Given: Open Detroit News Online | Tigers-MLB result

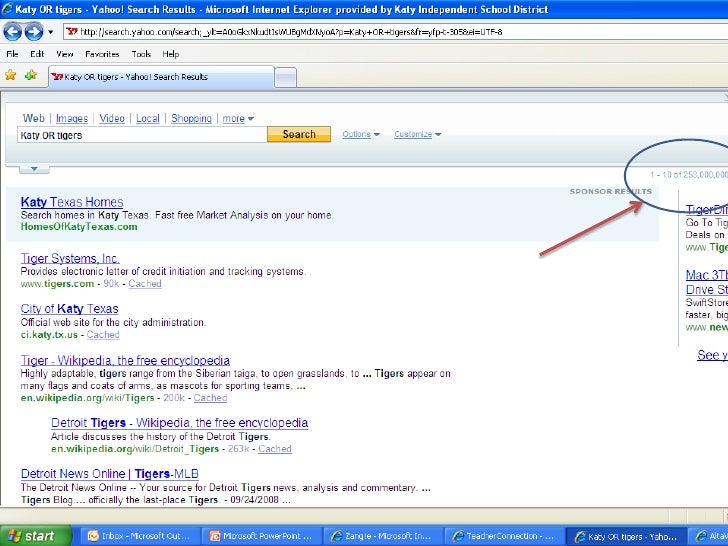Looking at the screenshot, I should pos(110,474).
